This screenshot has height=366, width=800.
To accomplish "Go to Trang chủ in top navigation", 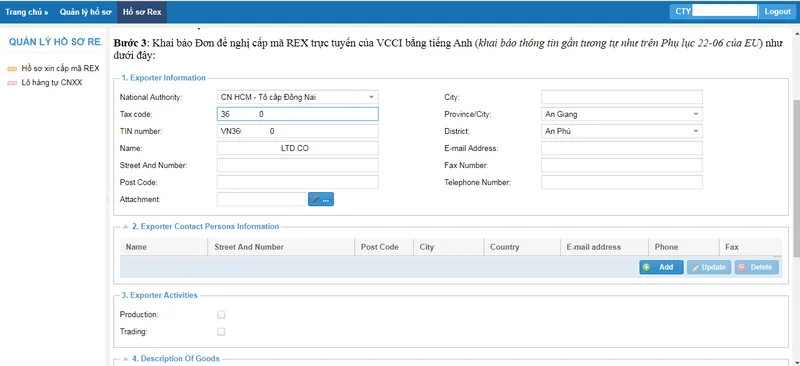I will (x=27, y=12).
